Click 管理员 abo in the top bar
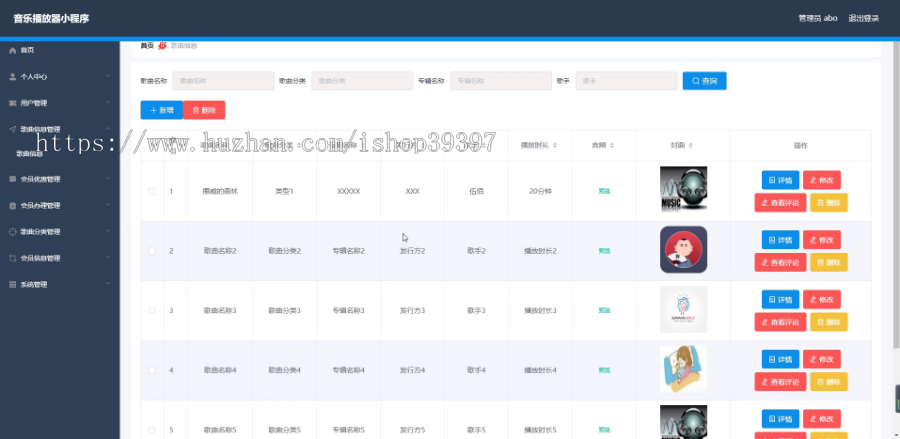 coord(817,18)
